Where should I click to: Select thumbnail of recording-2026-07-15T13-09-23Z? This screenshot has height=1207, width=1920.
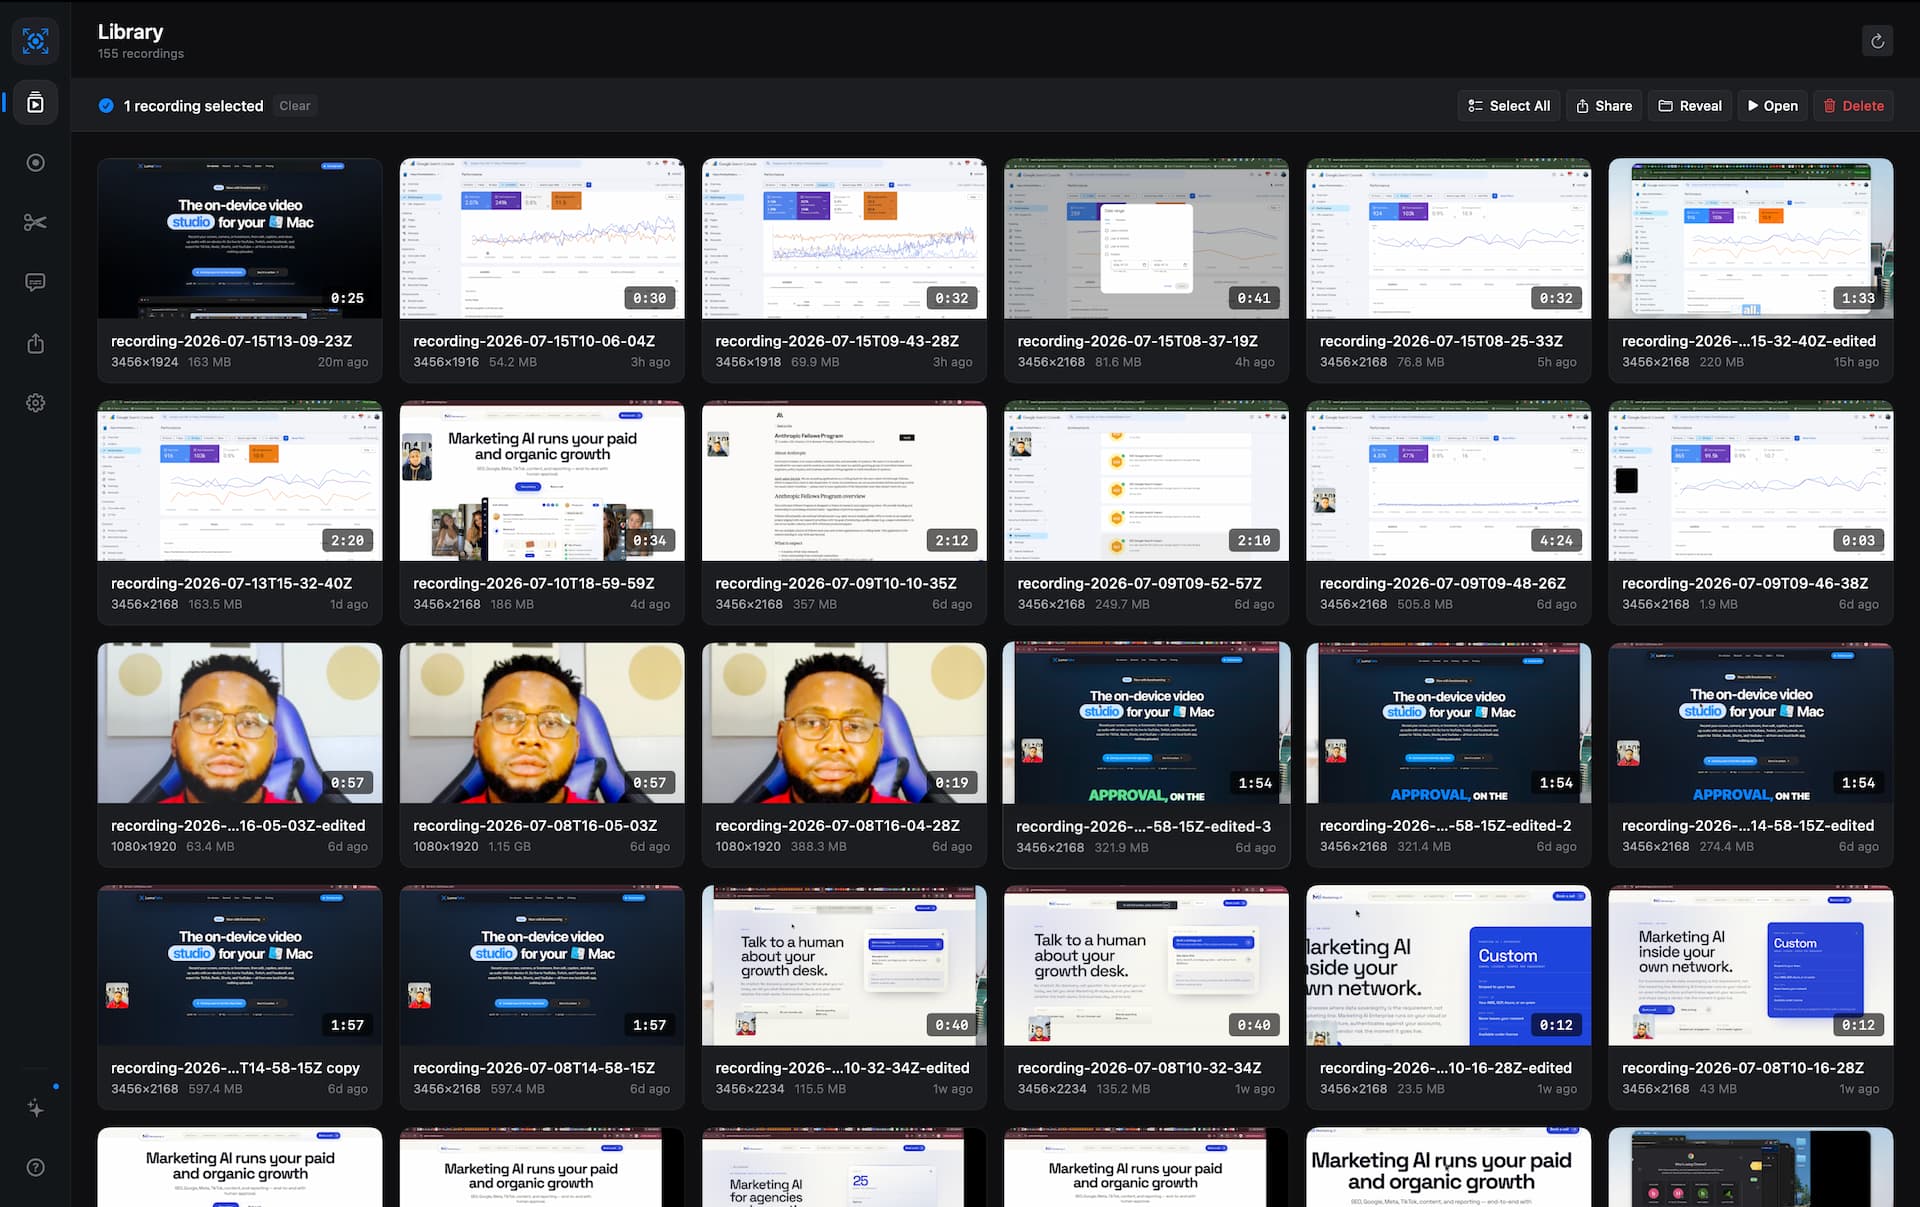coord(240,238)
